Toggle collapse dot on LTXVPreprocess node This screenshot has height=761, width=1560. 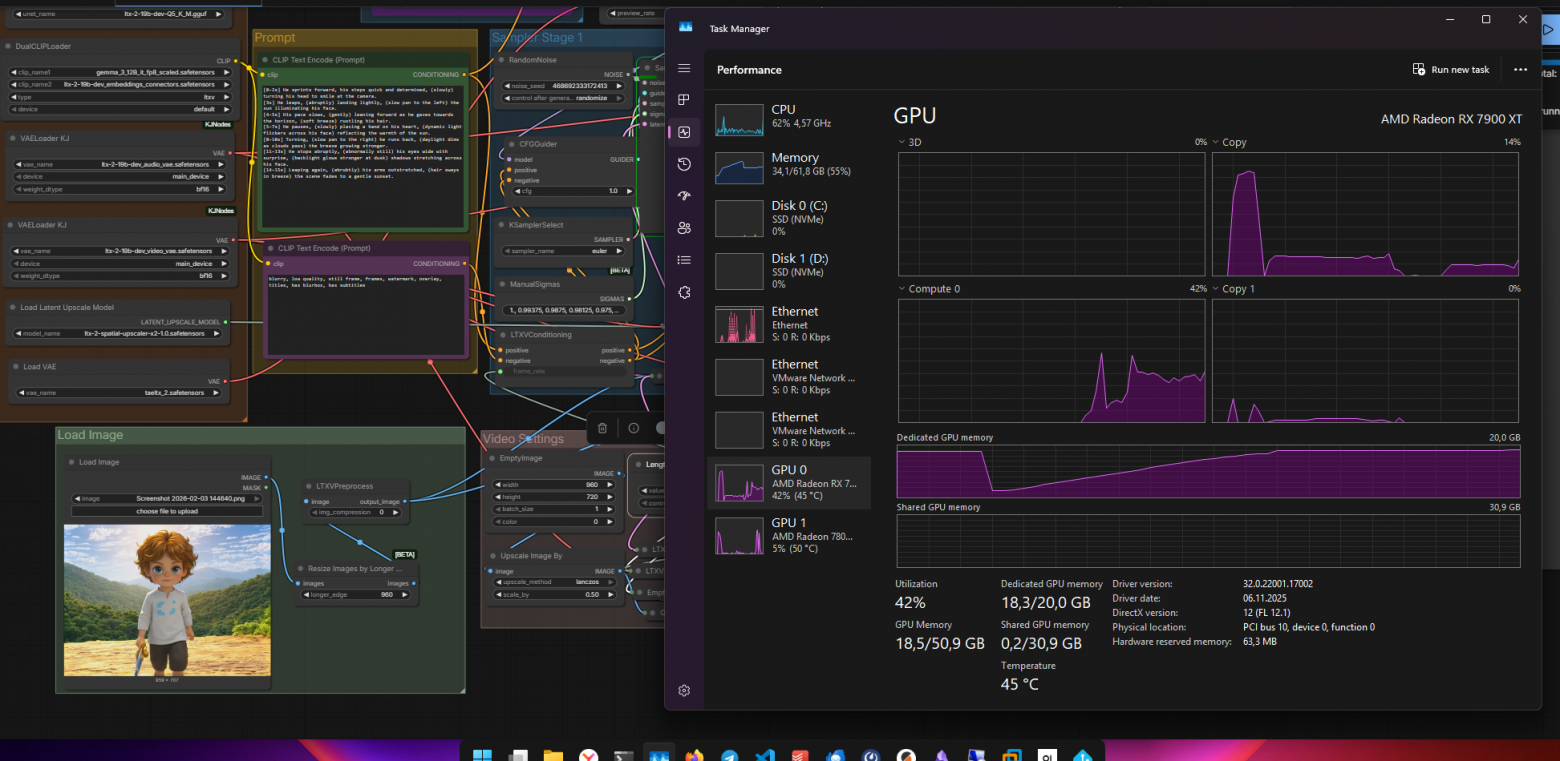308,486
